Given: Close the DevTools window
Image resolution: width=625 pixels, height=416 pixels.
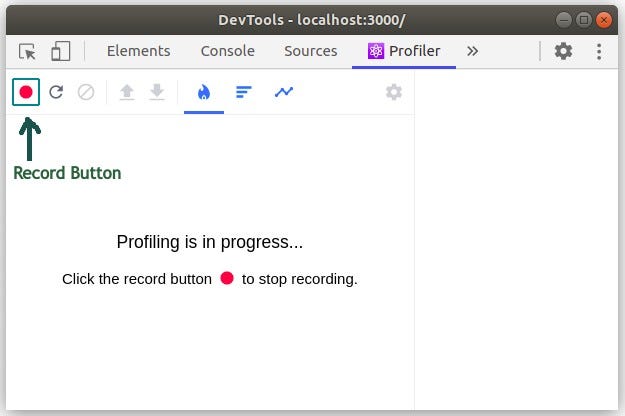Looking at the screenshot, I should (x=604, y=20).
